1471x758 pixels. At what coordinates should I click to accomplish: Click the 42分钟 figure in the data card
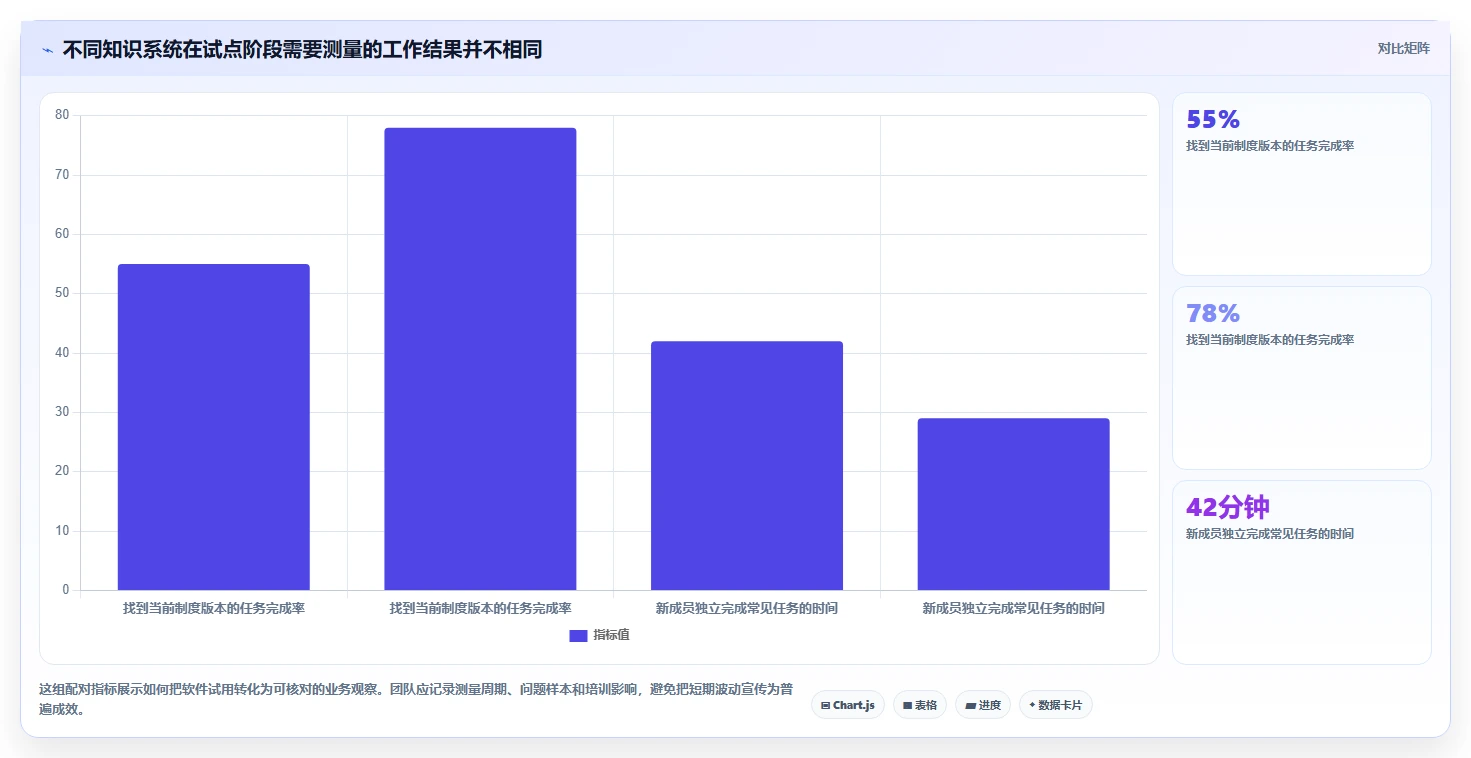coord(1228,507)
